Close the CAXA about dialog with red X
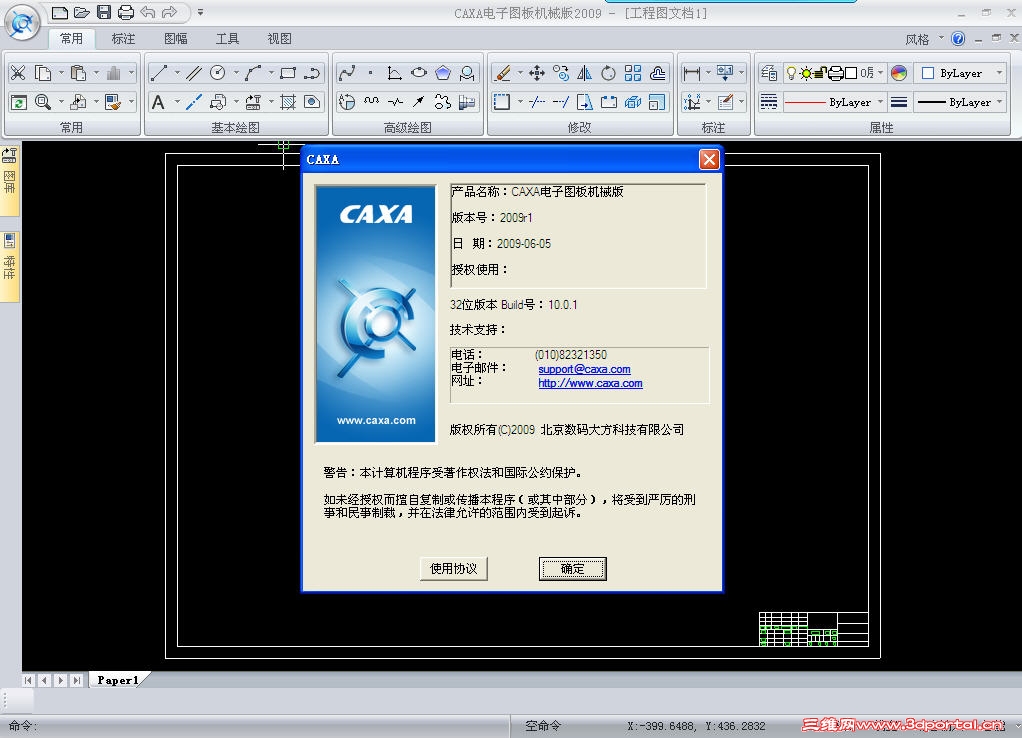 (709, 159)
